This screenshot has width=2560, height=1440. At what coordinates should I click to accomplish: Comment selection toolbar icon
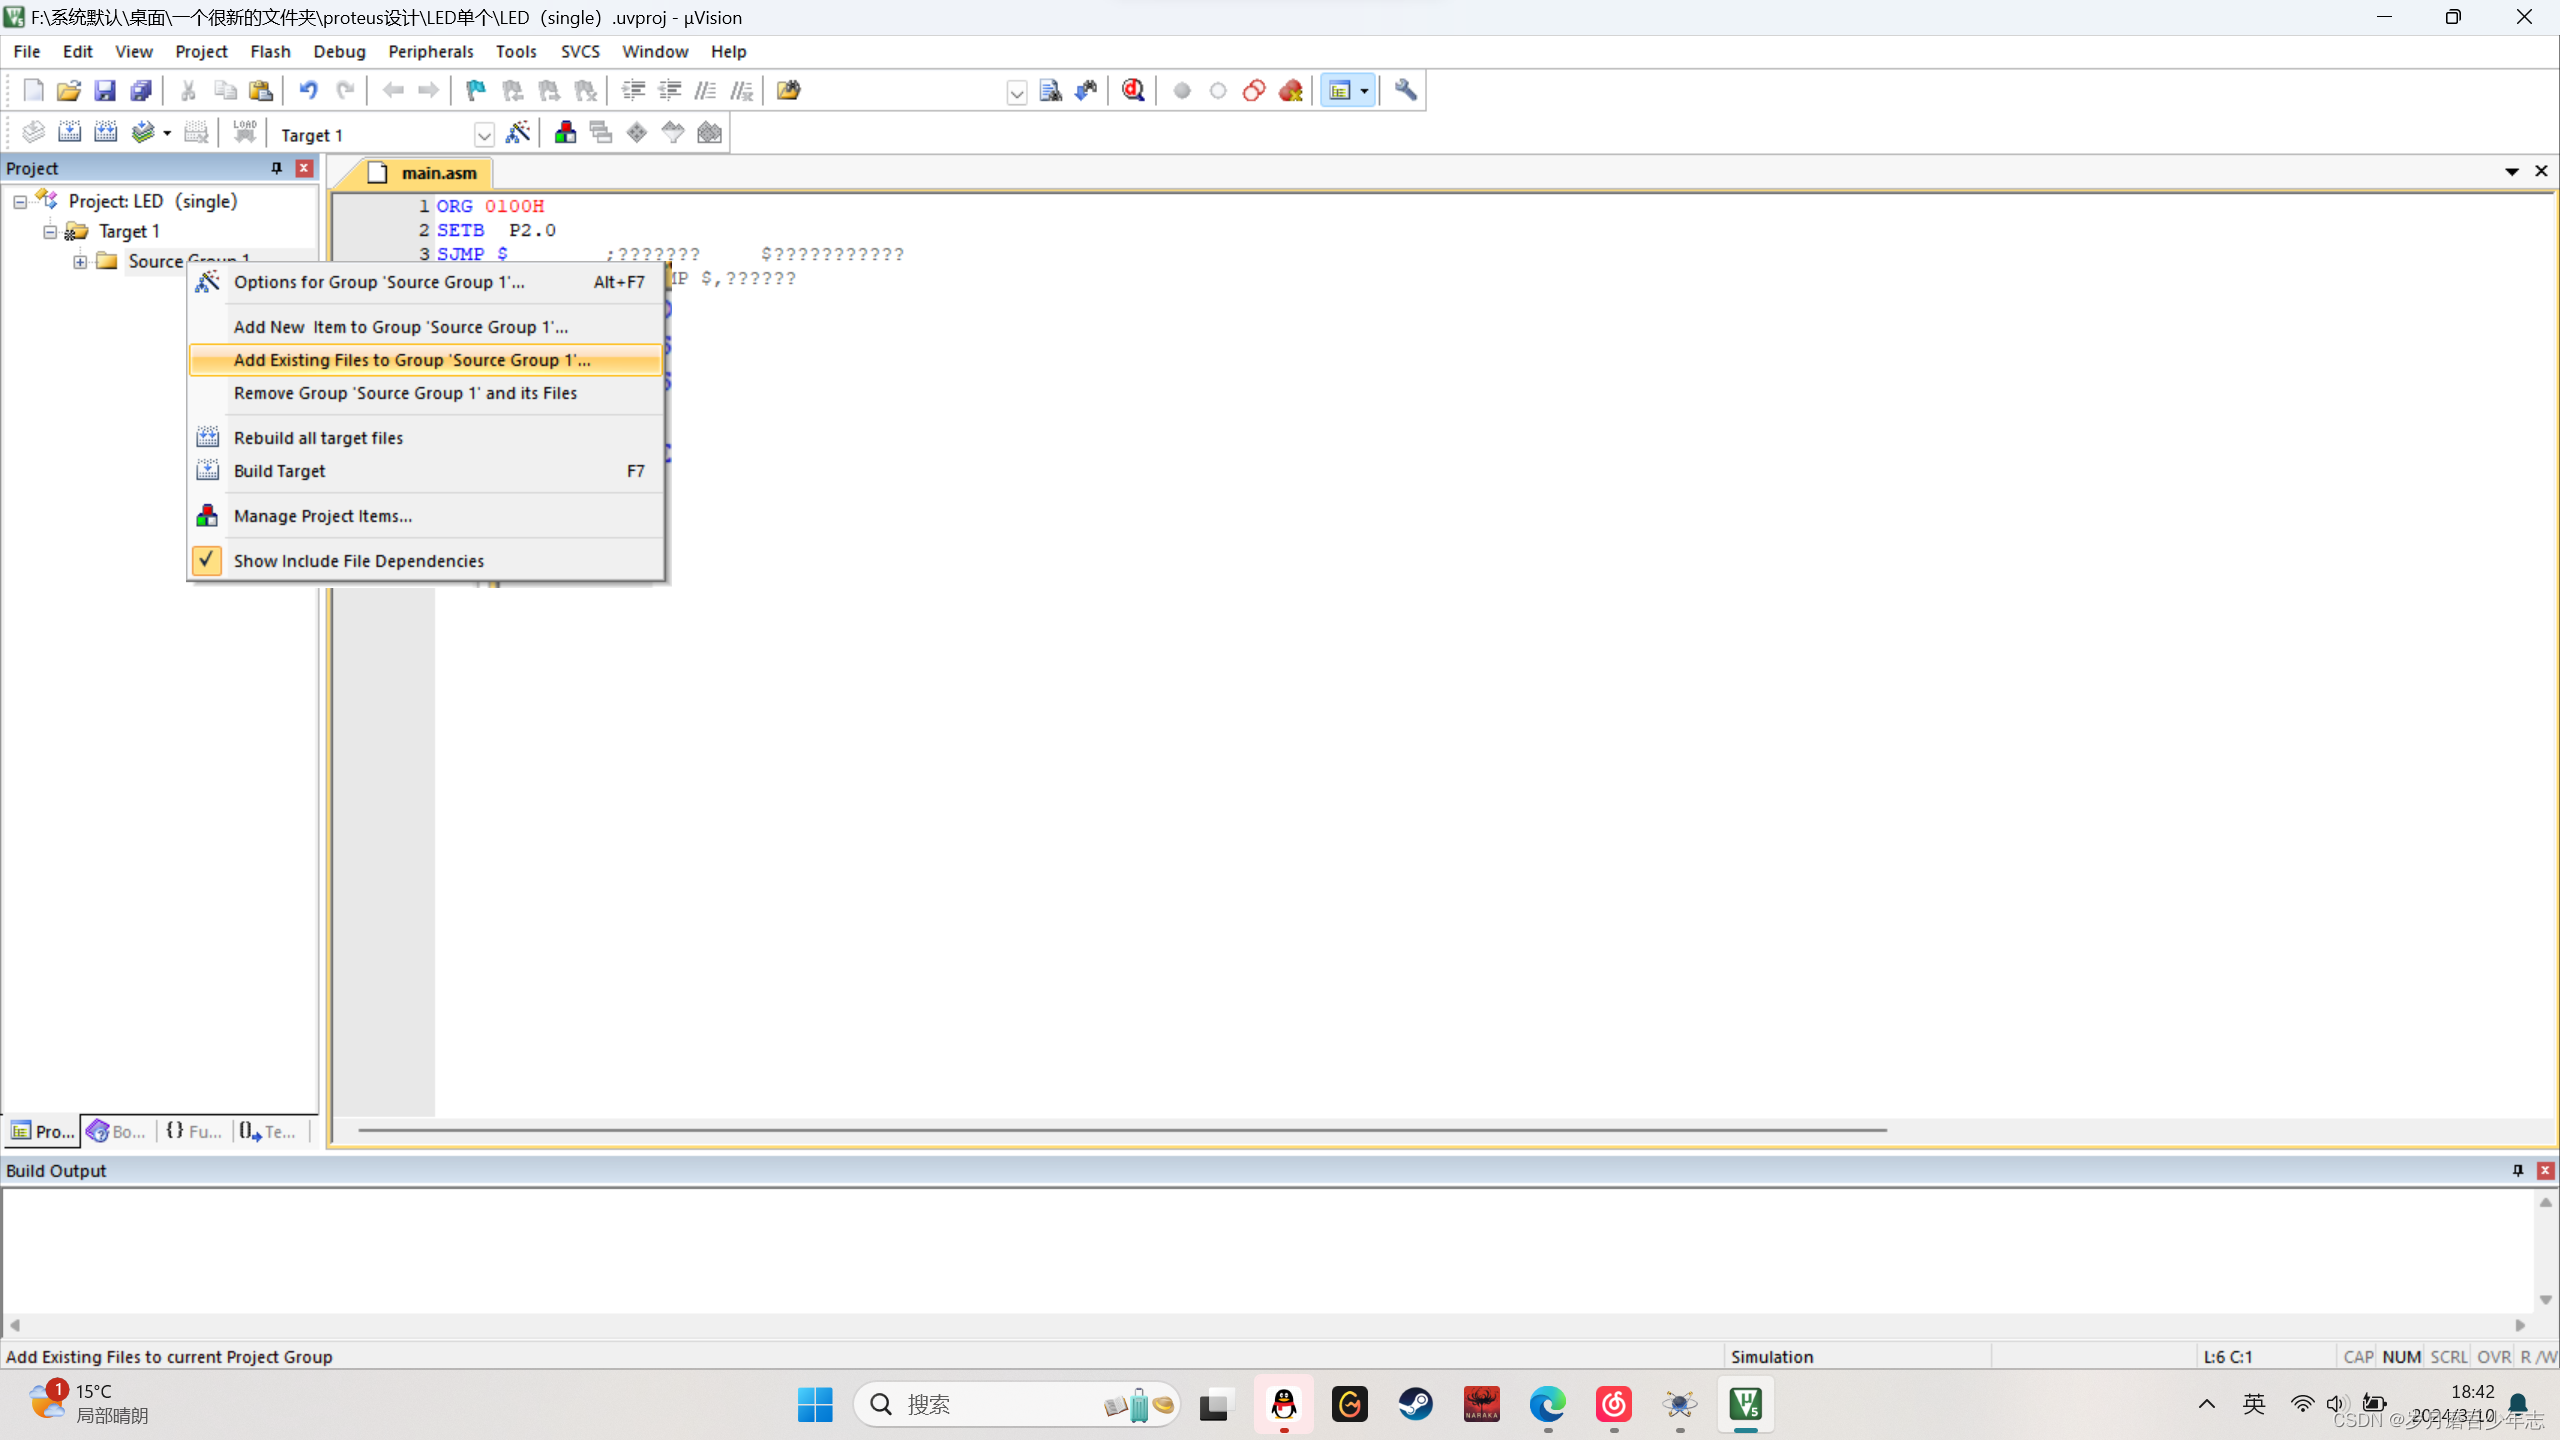tap(705, 91)
